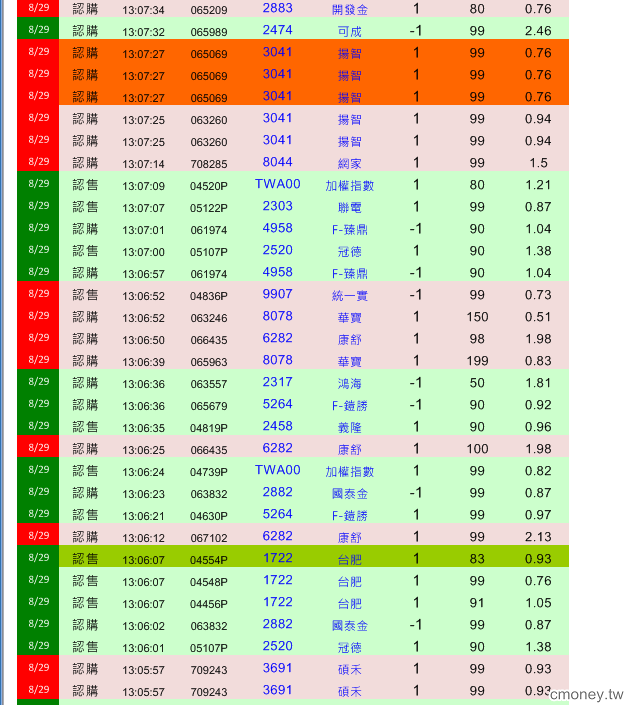Select warrant code 065679

pyautogui.click(x=209, y=406)
